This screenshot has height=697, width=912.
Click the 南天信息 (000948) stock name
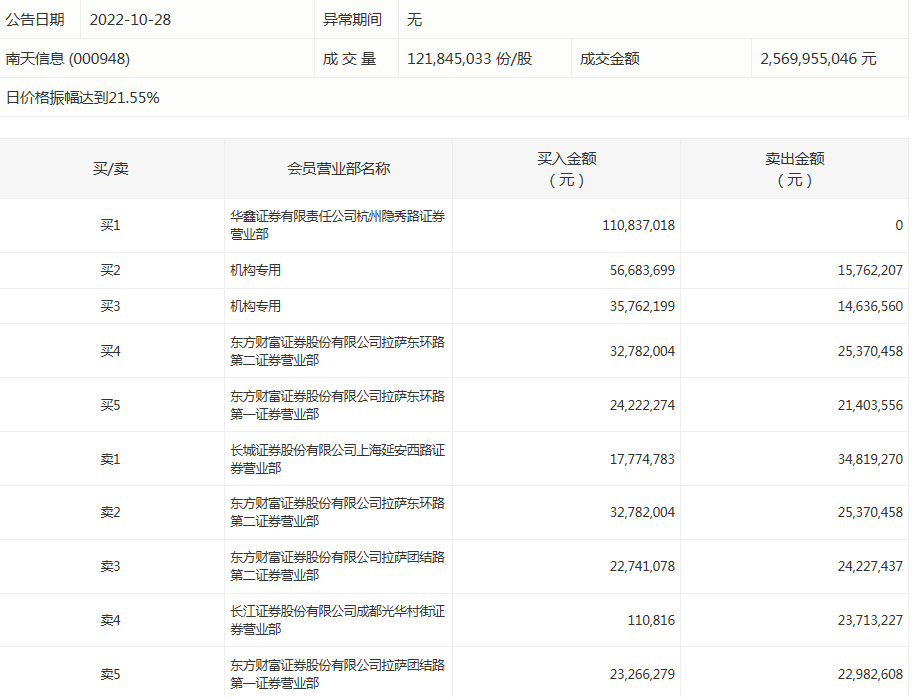point(68,59)
